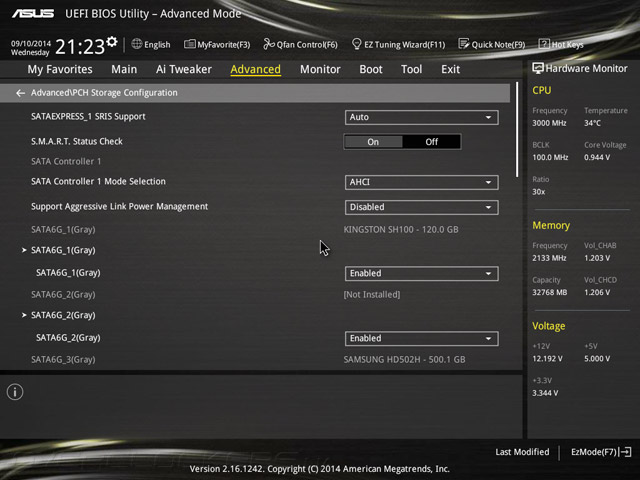
Task: Open Aggressive Link Power Management dropdown
Action: coord(421,207)
